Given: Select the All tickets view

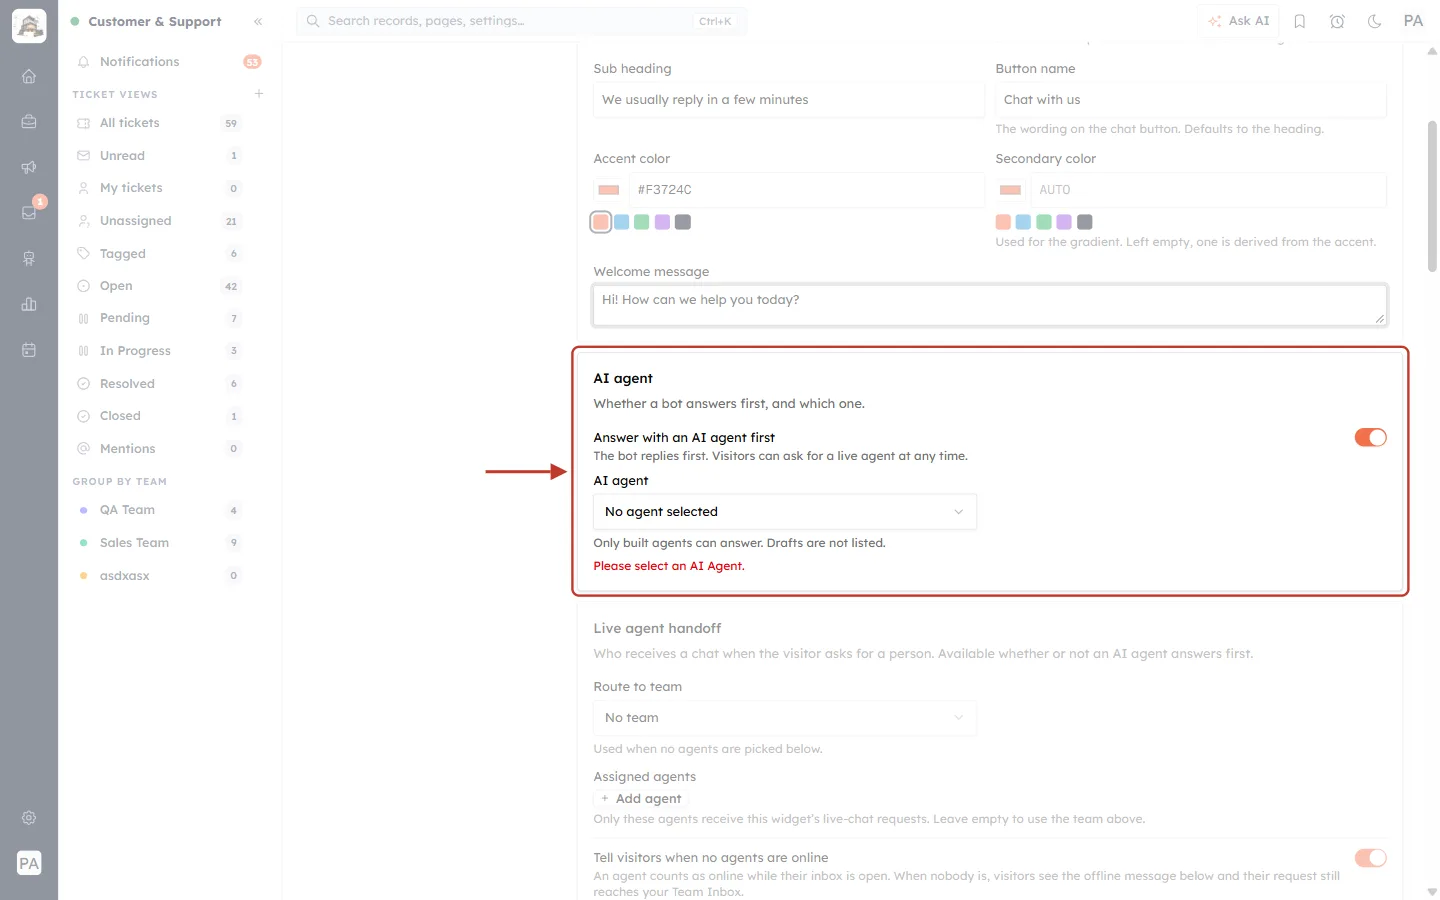Looking at the screenshot, I should [x=159, y=123].
